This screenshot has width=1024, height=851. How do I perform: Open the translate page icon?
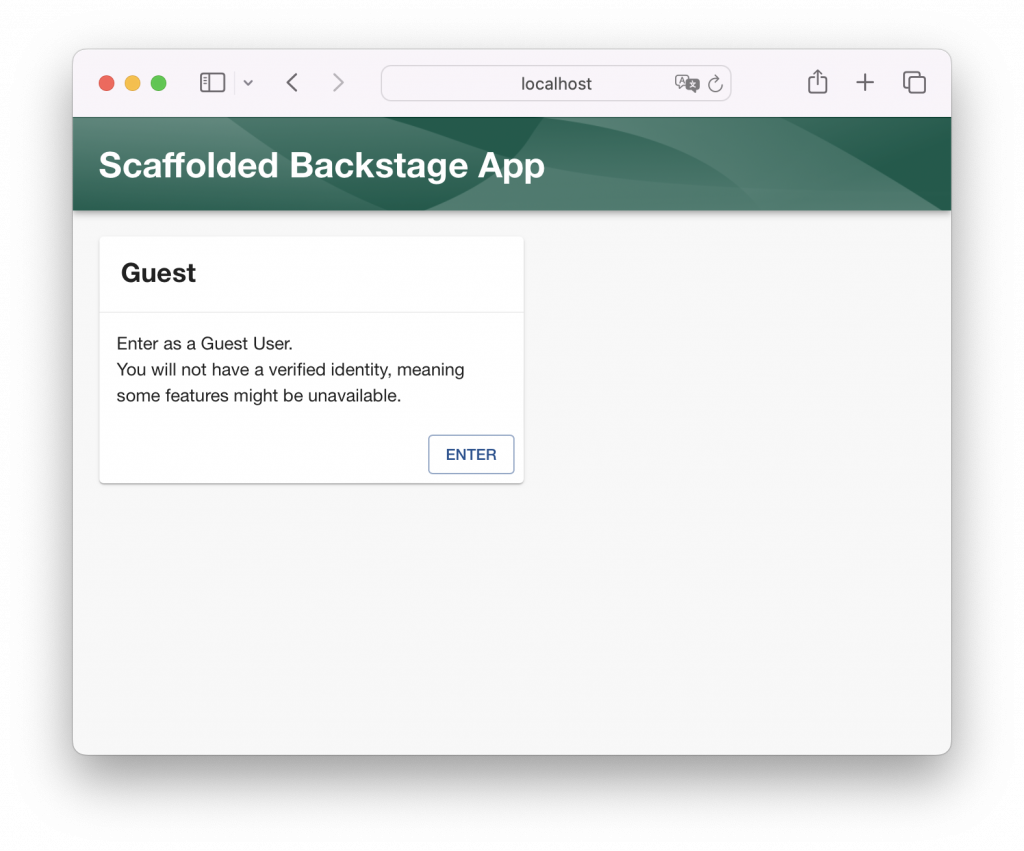pos(686,84)
